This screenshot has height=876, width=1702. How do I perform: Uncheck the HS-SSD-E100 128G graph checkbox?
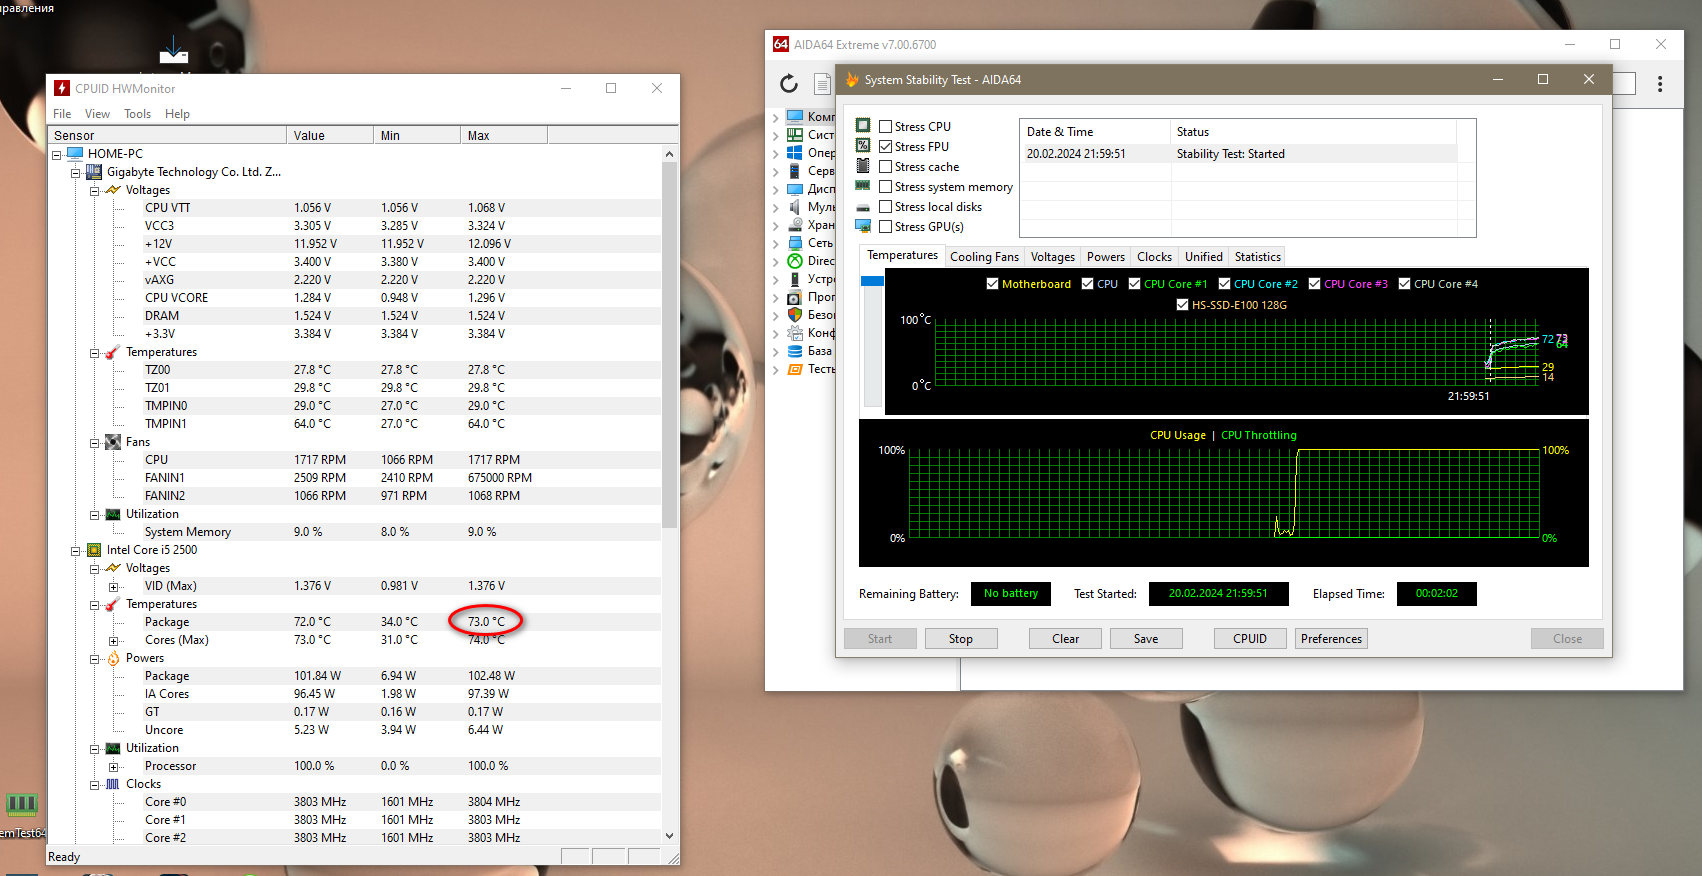(1182, 305)
